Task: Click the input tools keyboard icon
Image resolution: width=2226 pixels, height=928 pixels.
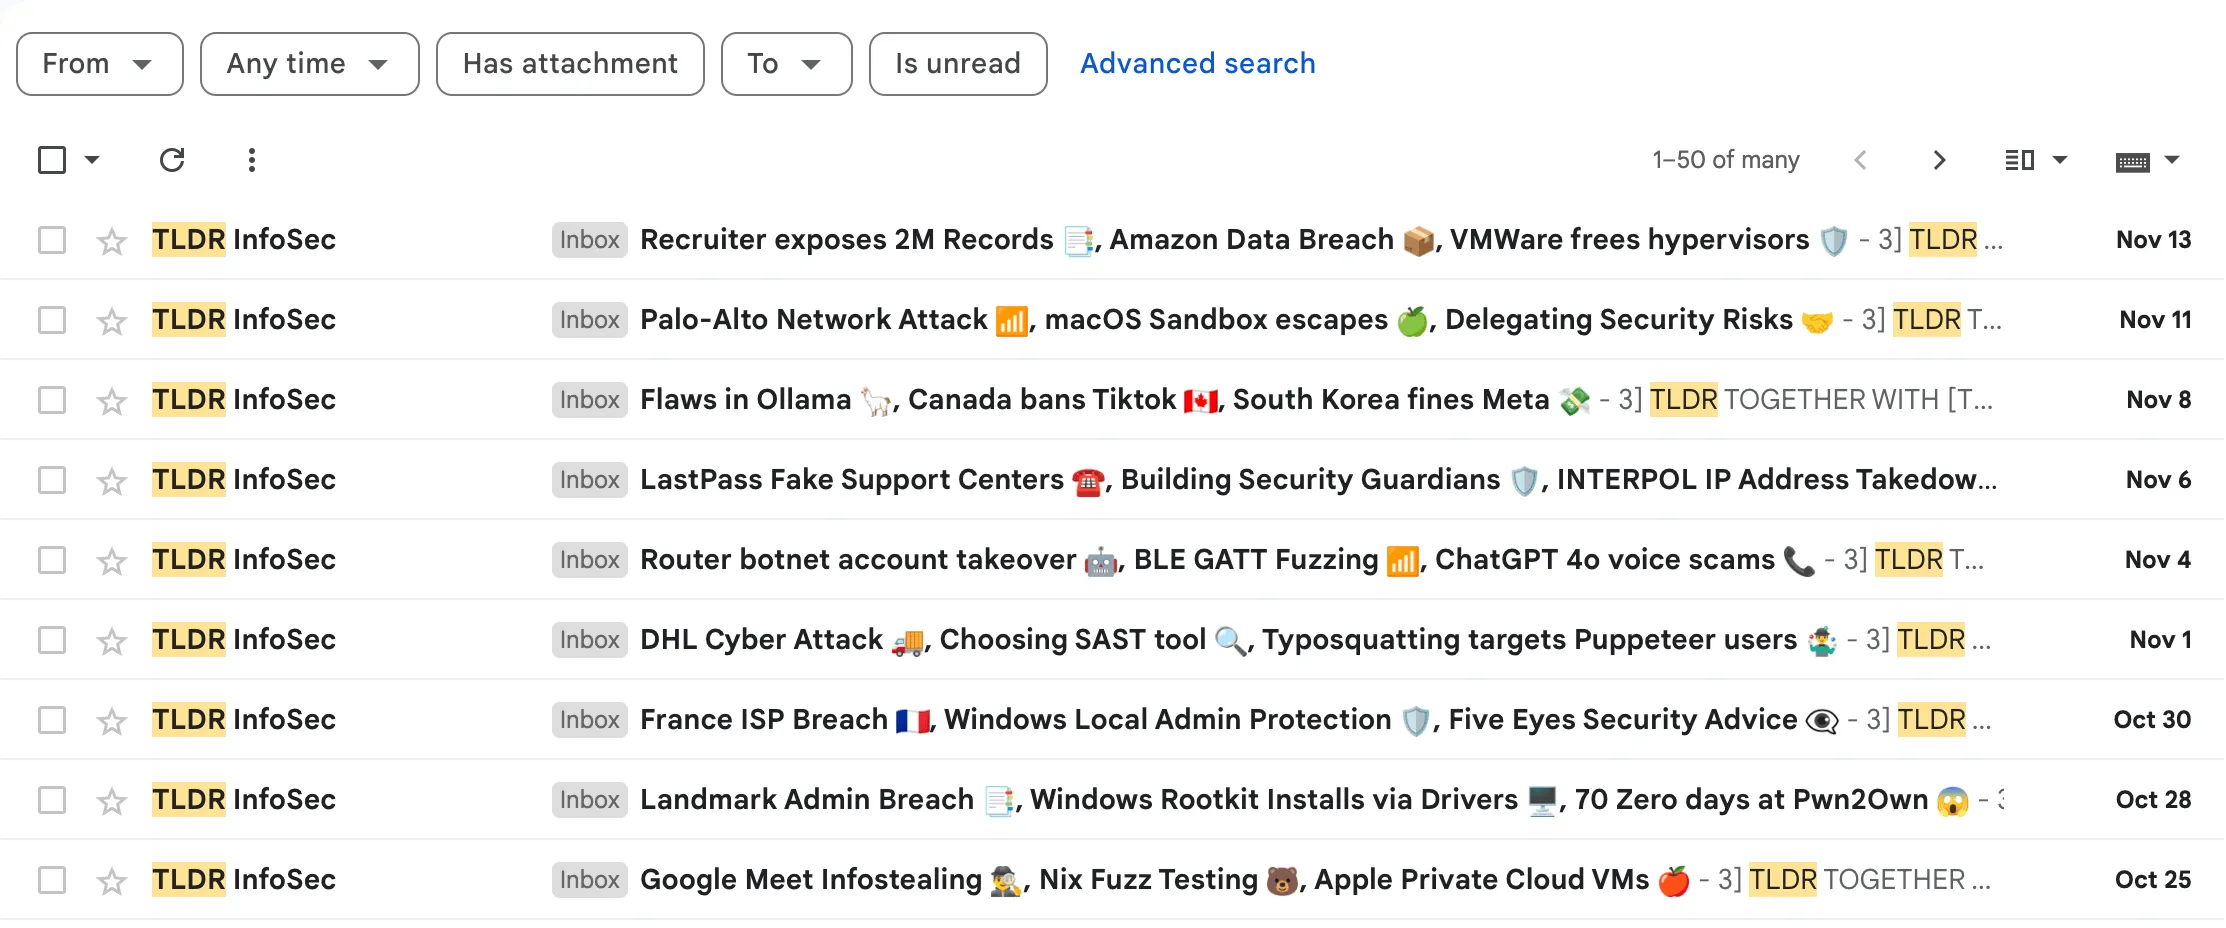Action: [x=2132, y=162]
